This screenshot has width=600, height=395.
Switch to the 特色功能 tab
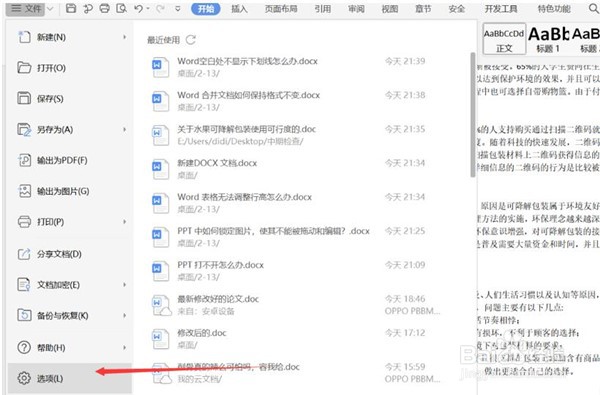coord(554,9)
